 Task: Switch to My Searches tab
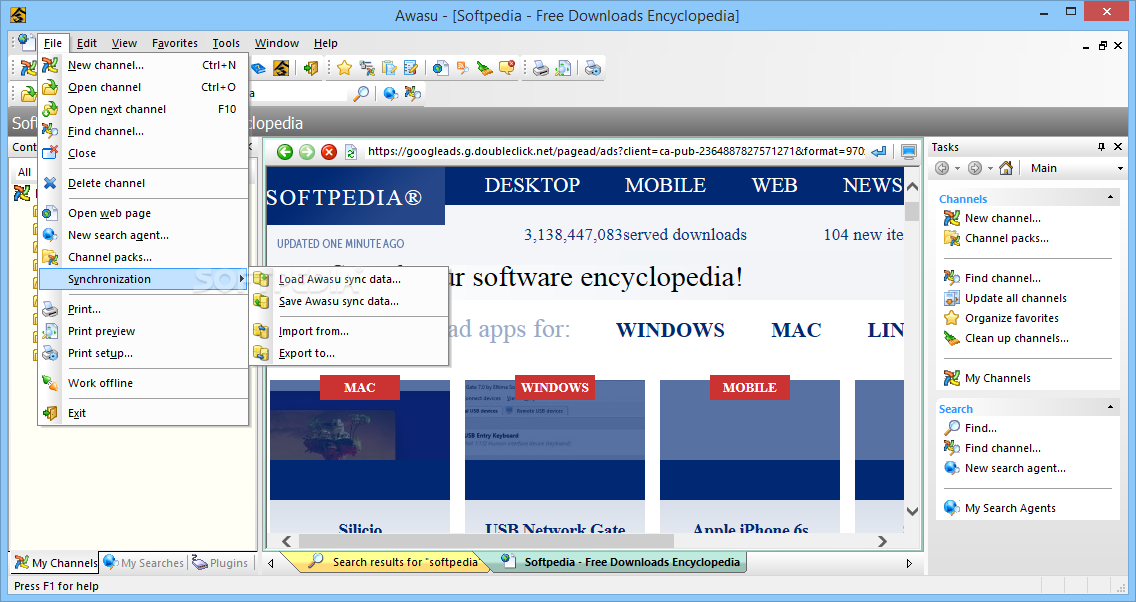click(143, 563)
